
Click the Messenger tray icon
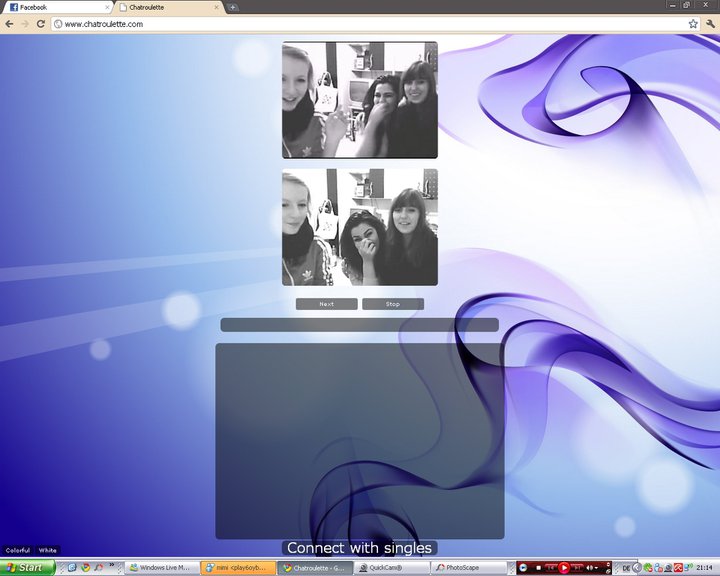[x=658, y=568]
